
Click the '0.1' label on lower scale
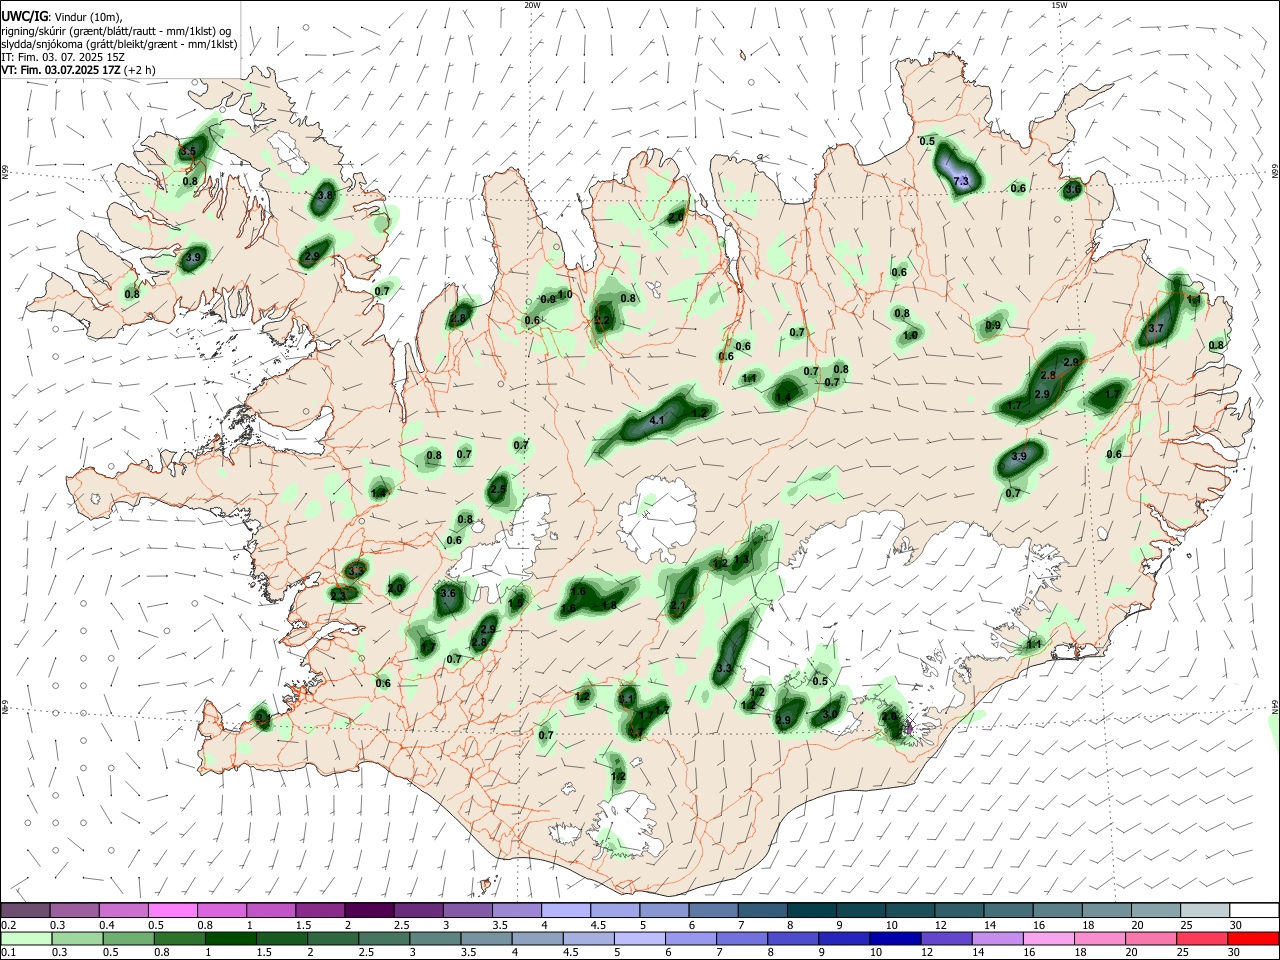tap(8, 953)
